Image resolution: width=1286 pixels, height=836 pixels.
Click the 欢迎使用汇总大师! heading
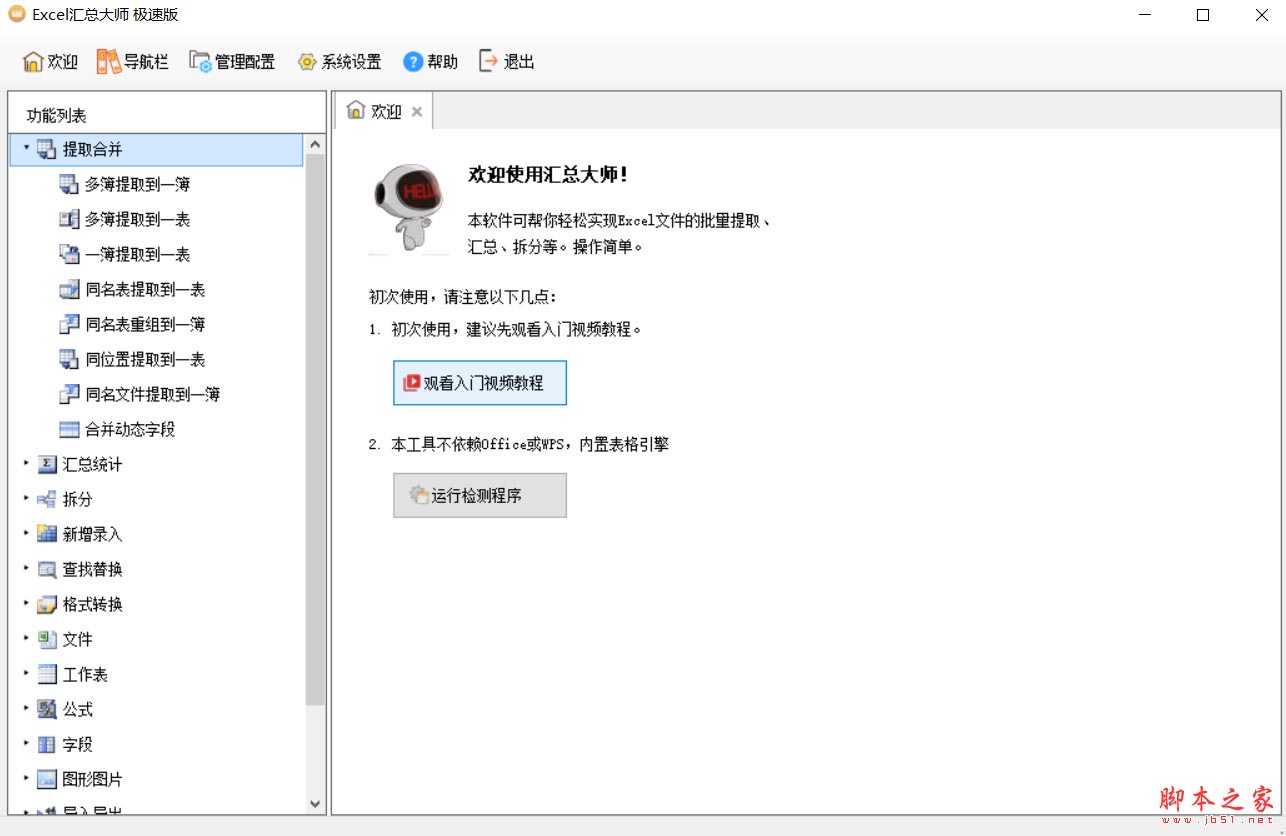(548, 174)
